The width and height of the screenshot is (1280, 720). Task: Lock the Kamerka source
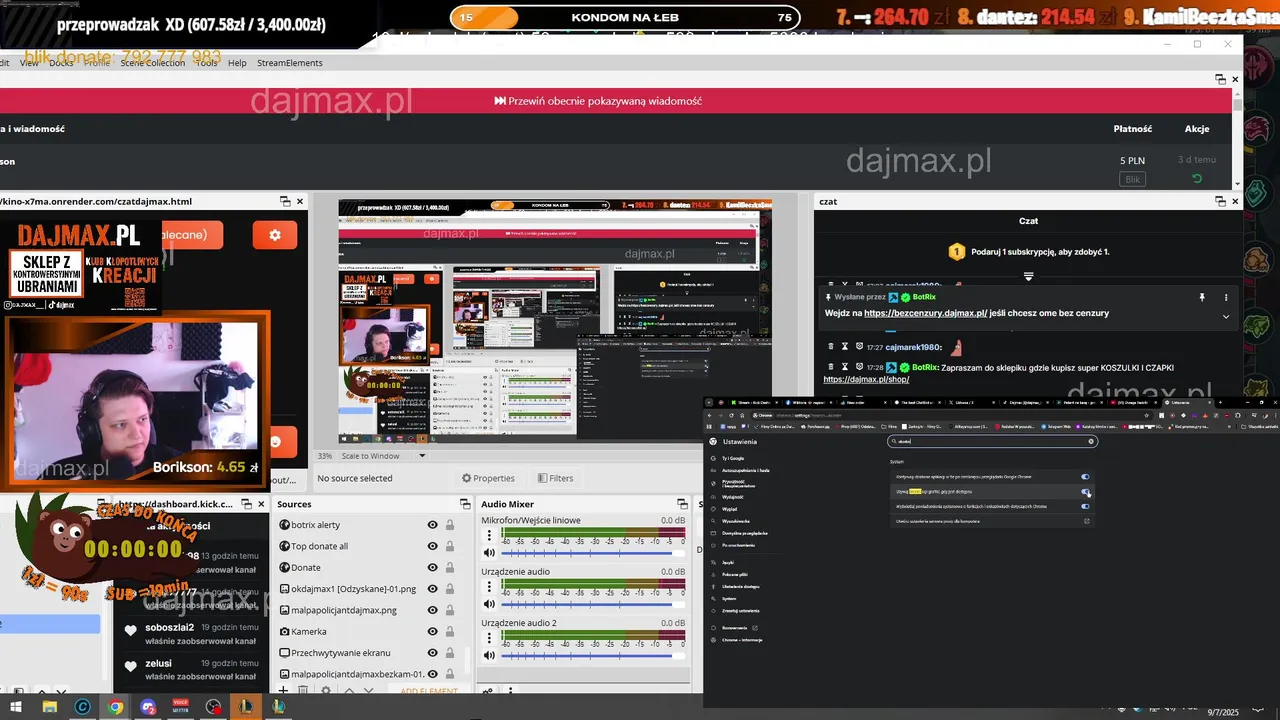450,632
